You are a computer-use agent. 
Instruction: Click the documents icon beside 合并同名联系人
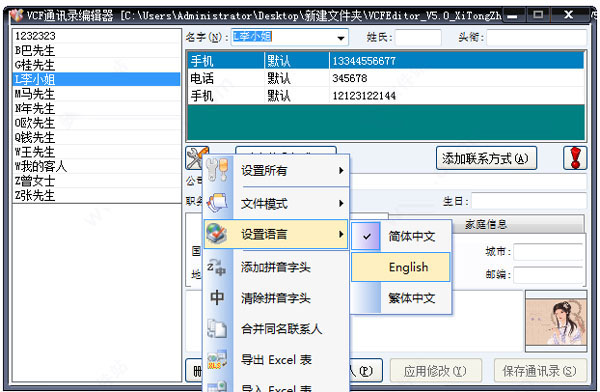[x=217, y=328]
